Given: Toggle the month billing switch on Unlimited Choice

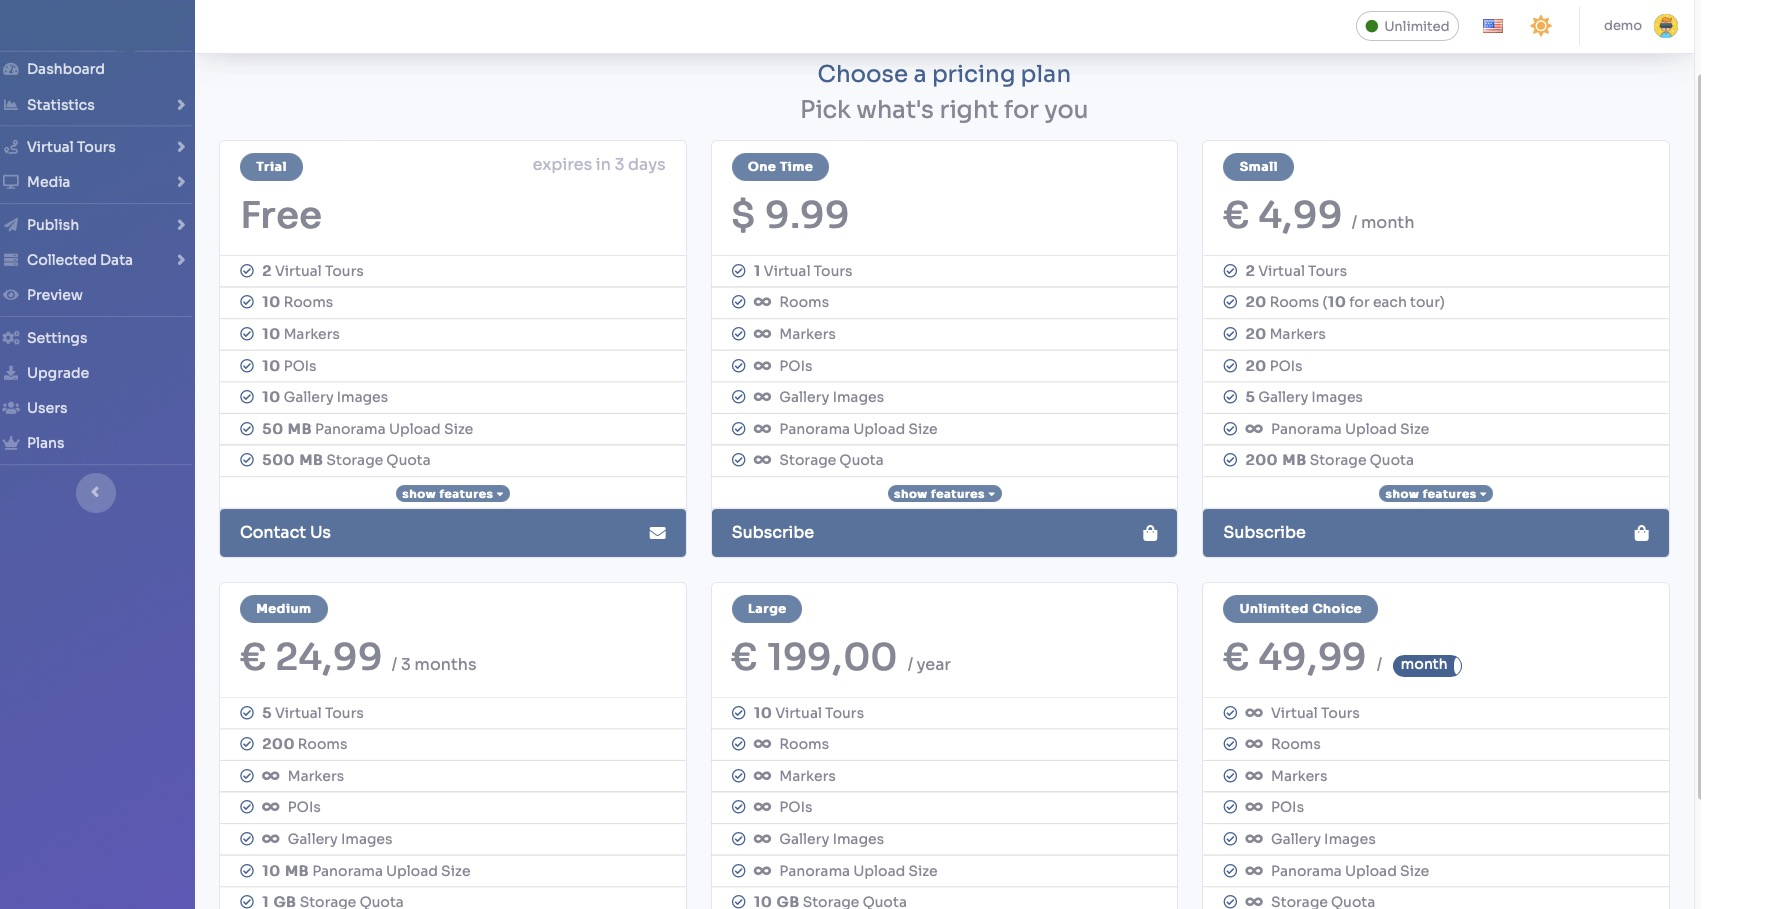Looking at the screenshot, I should pos(1427,665).
